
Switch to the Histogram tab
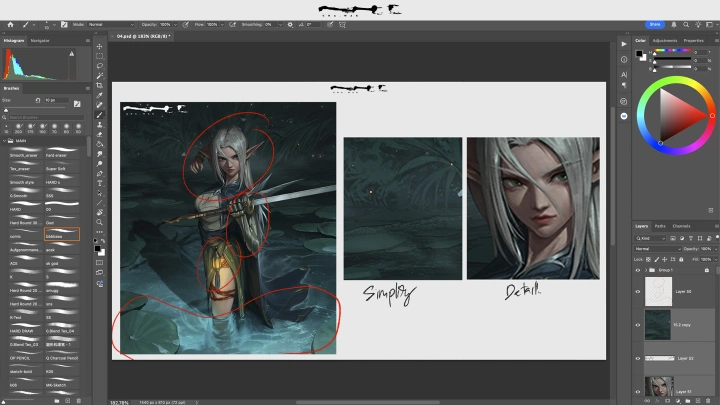14,41
